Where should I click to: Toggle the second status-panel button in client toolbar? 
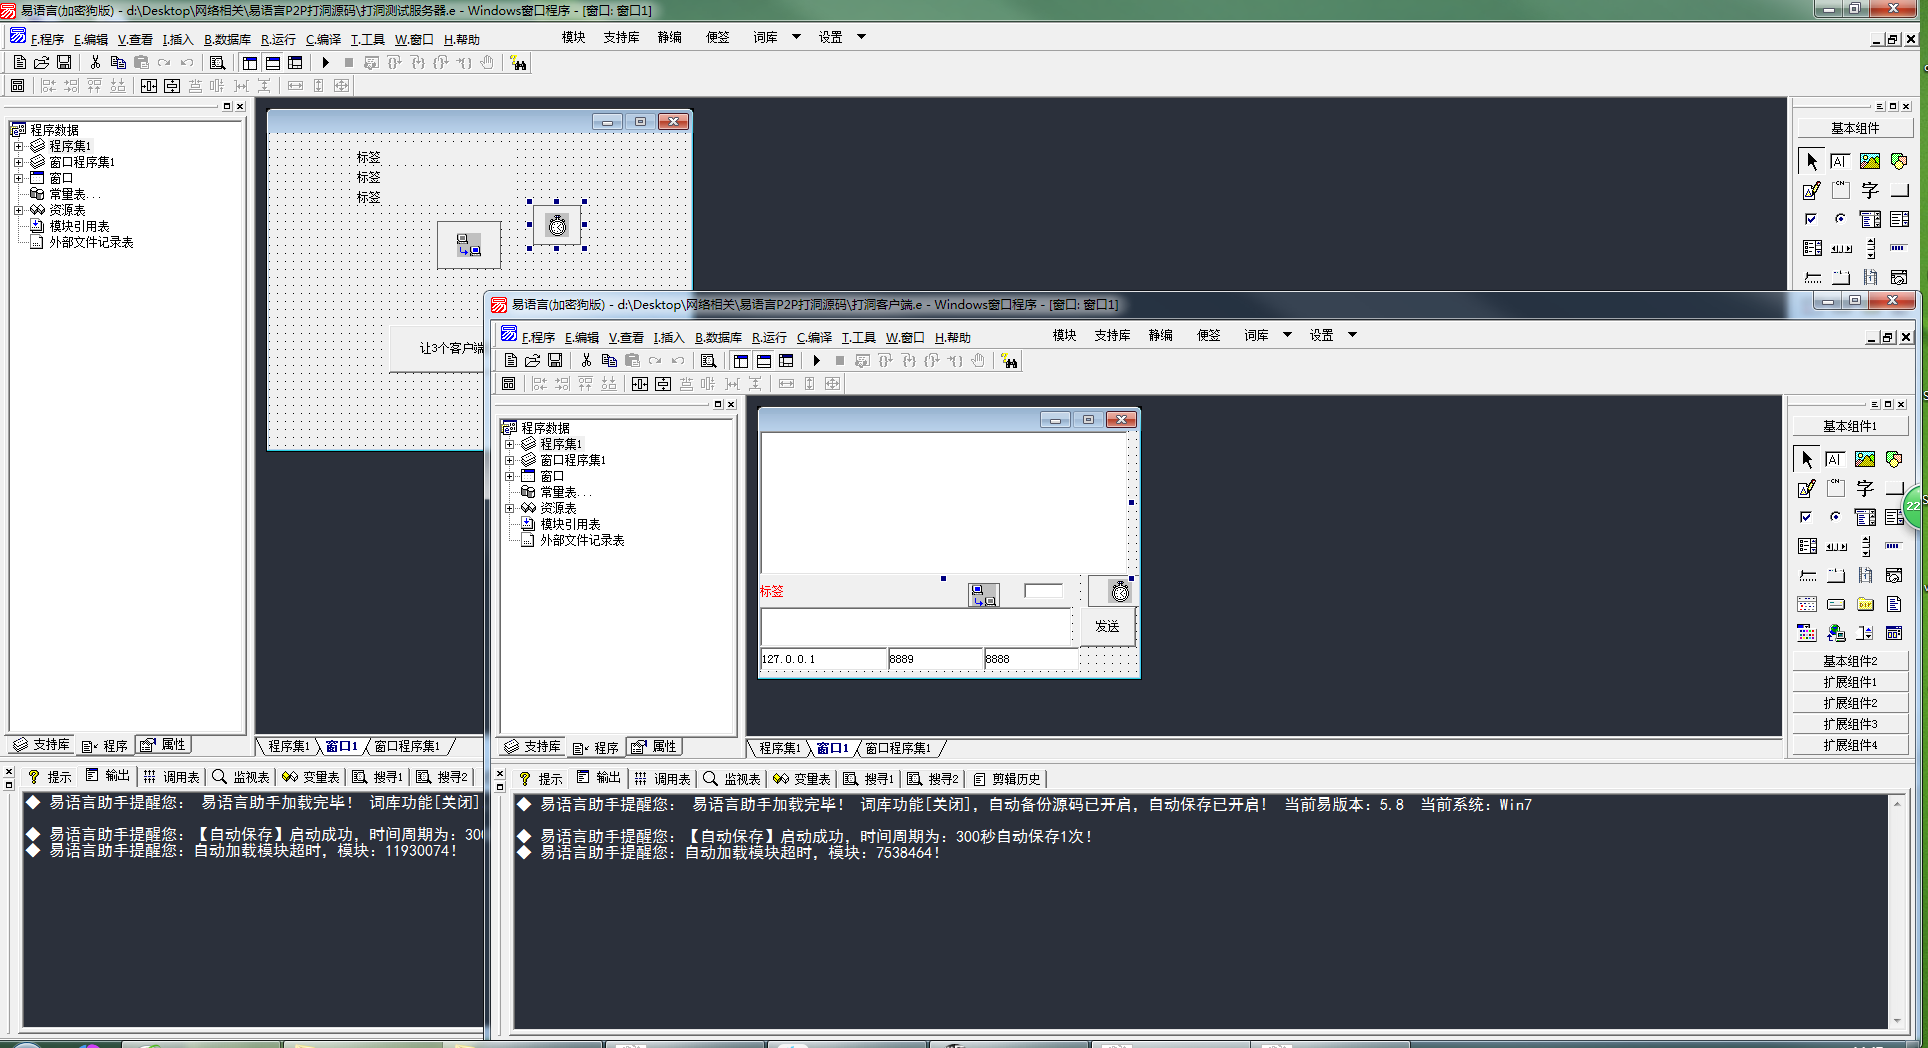764,361
